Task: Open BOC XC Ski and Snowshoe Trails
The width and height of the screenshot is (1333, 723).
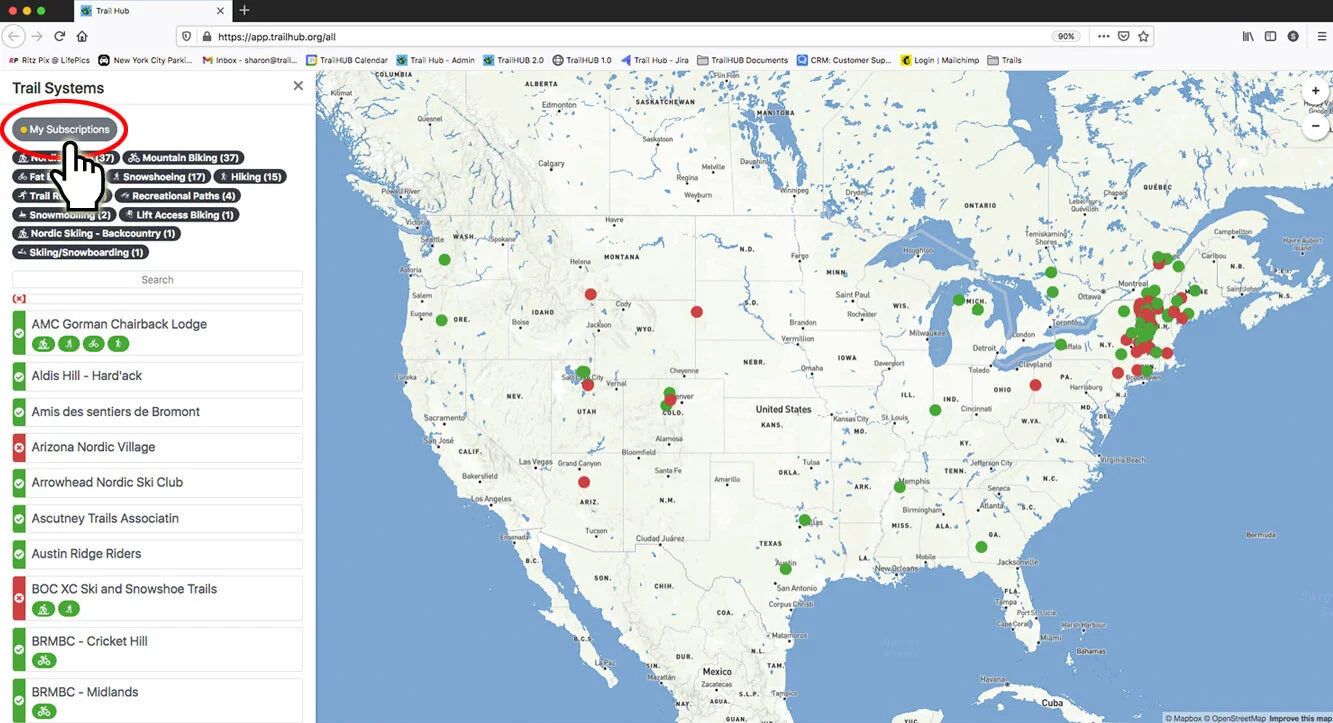Action: (157, 598)
